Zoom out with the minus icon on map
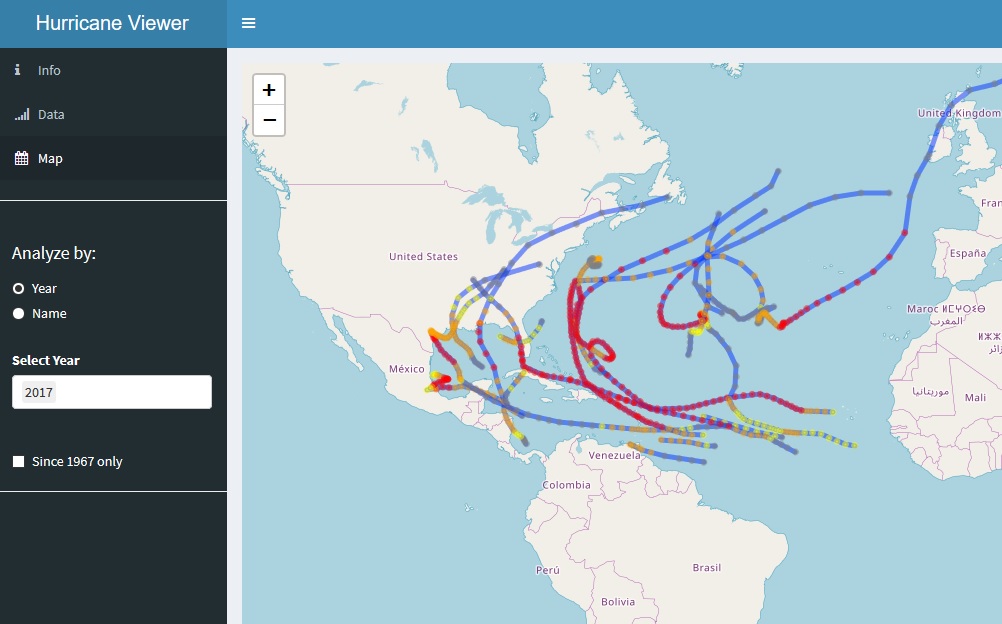Viewport: 1002px width, 624px height. point(268,120)
